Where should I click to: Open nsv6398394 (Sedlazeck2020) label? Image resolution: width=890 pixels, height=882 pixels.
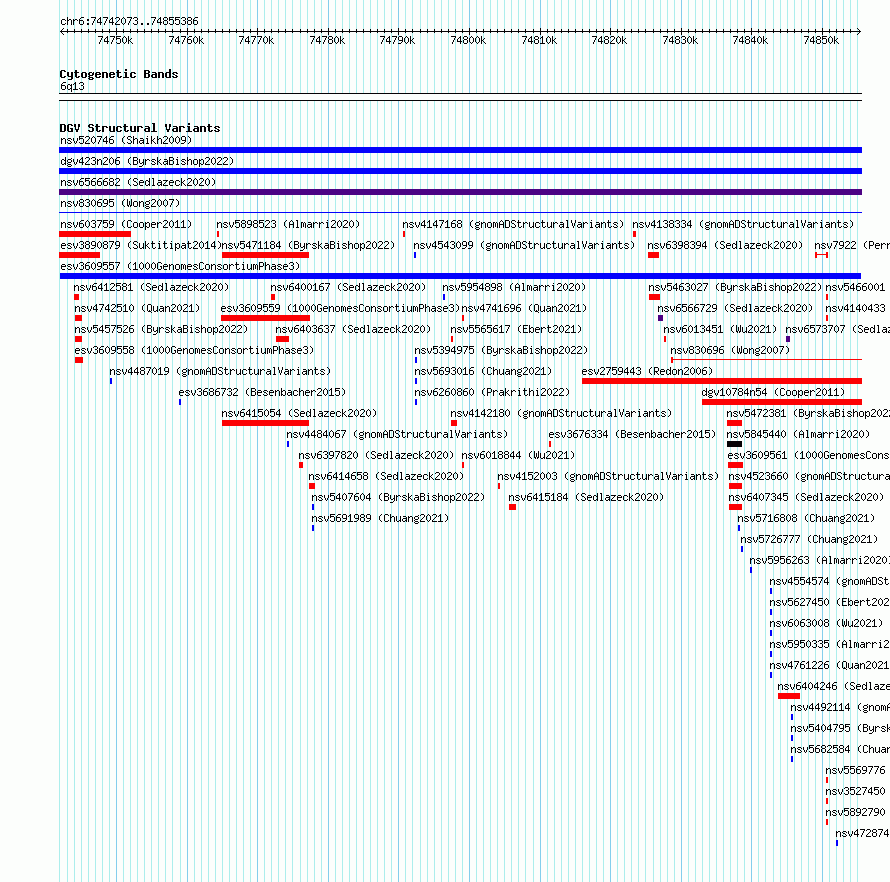tap(725, 245)
